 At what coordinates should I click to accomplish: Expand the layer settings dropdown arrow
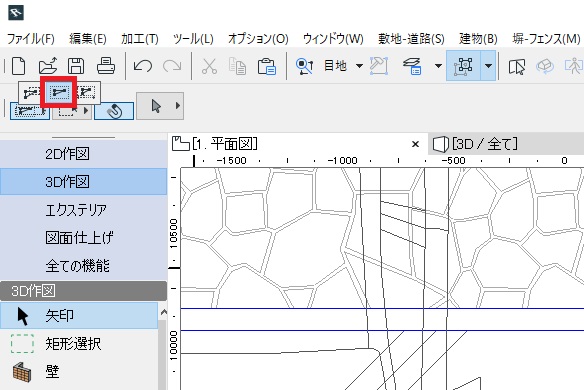(x=438, y=66)
